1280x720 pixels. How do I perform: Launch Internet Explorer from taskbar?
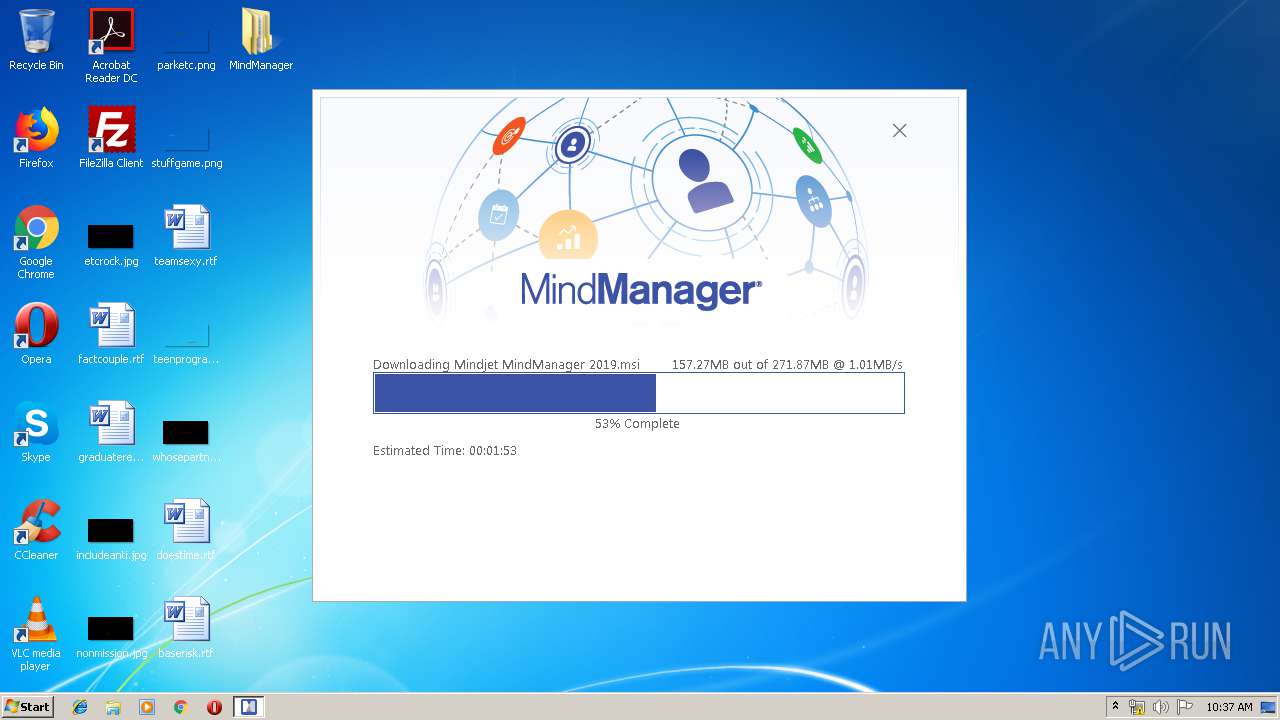coord(80,707)
